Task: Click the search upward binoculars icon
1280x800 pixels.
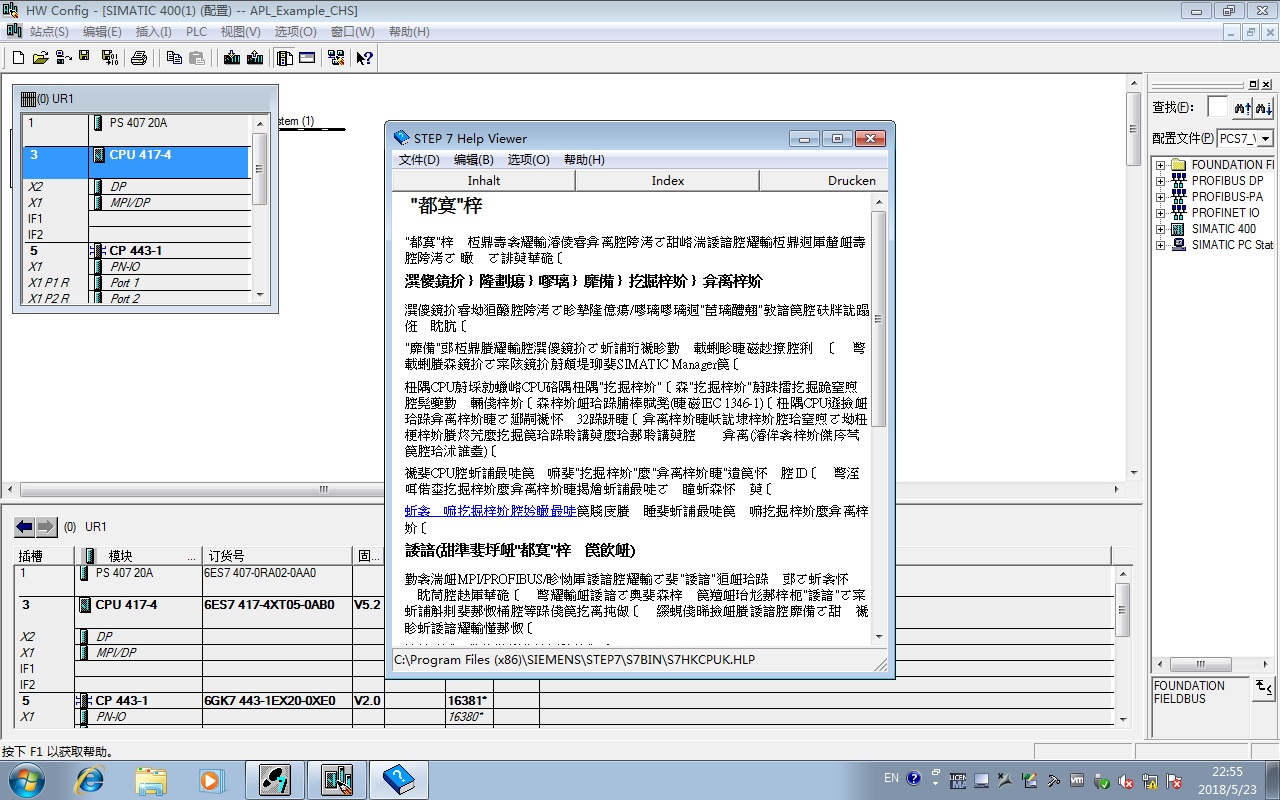Action: pyautogui.click(x=1243, y=107)
